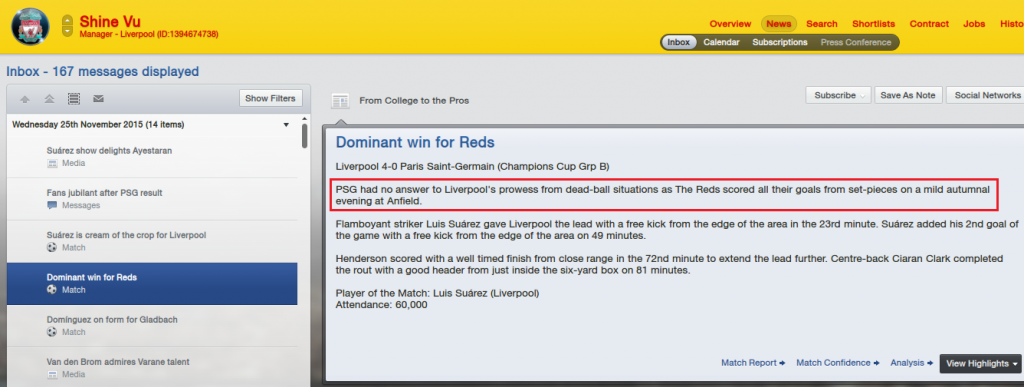Click speech bubble icon under Fans jubilant message

point(52,206)
